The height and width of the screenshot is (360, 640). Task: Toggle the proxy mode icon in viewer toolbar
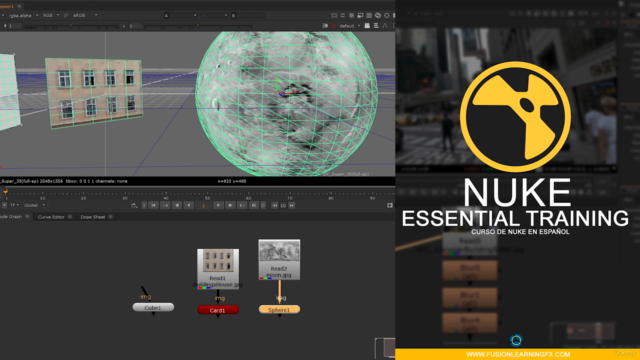tap(360, 16)
